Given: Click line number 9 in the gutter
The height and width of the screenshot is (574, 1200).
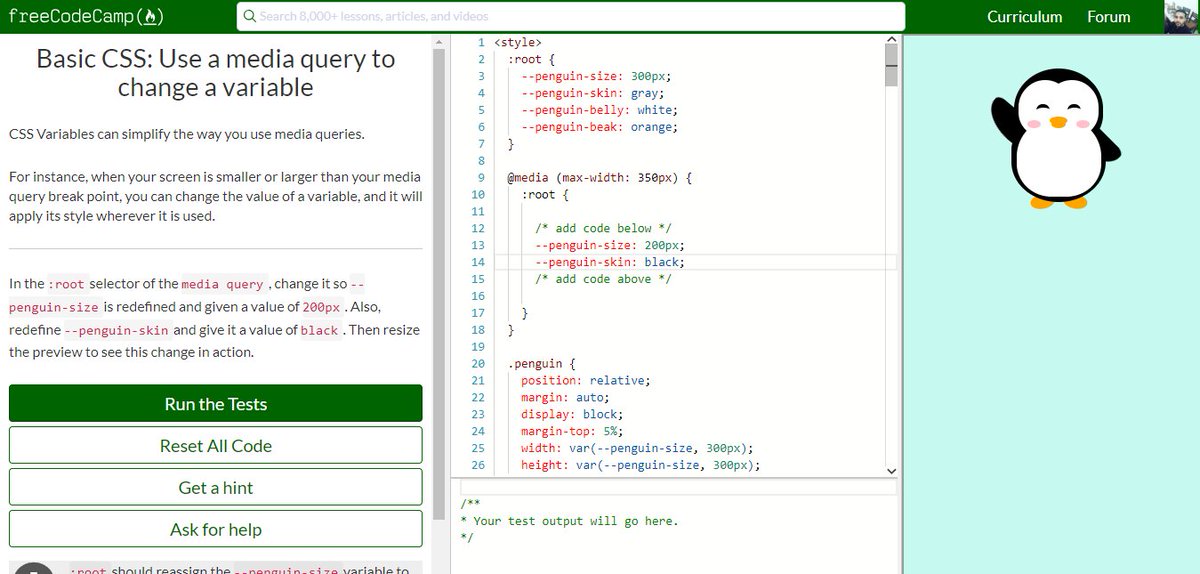Looking at the screenshot, I should [x=480, y=177].
